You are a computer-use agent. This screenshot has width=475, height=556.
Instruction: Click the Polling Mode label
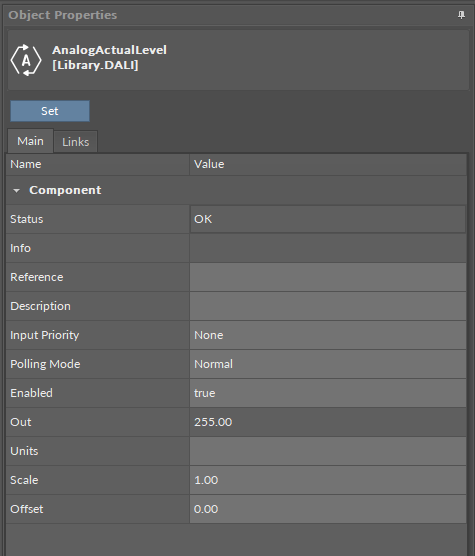click(x=45, y=364)
